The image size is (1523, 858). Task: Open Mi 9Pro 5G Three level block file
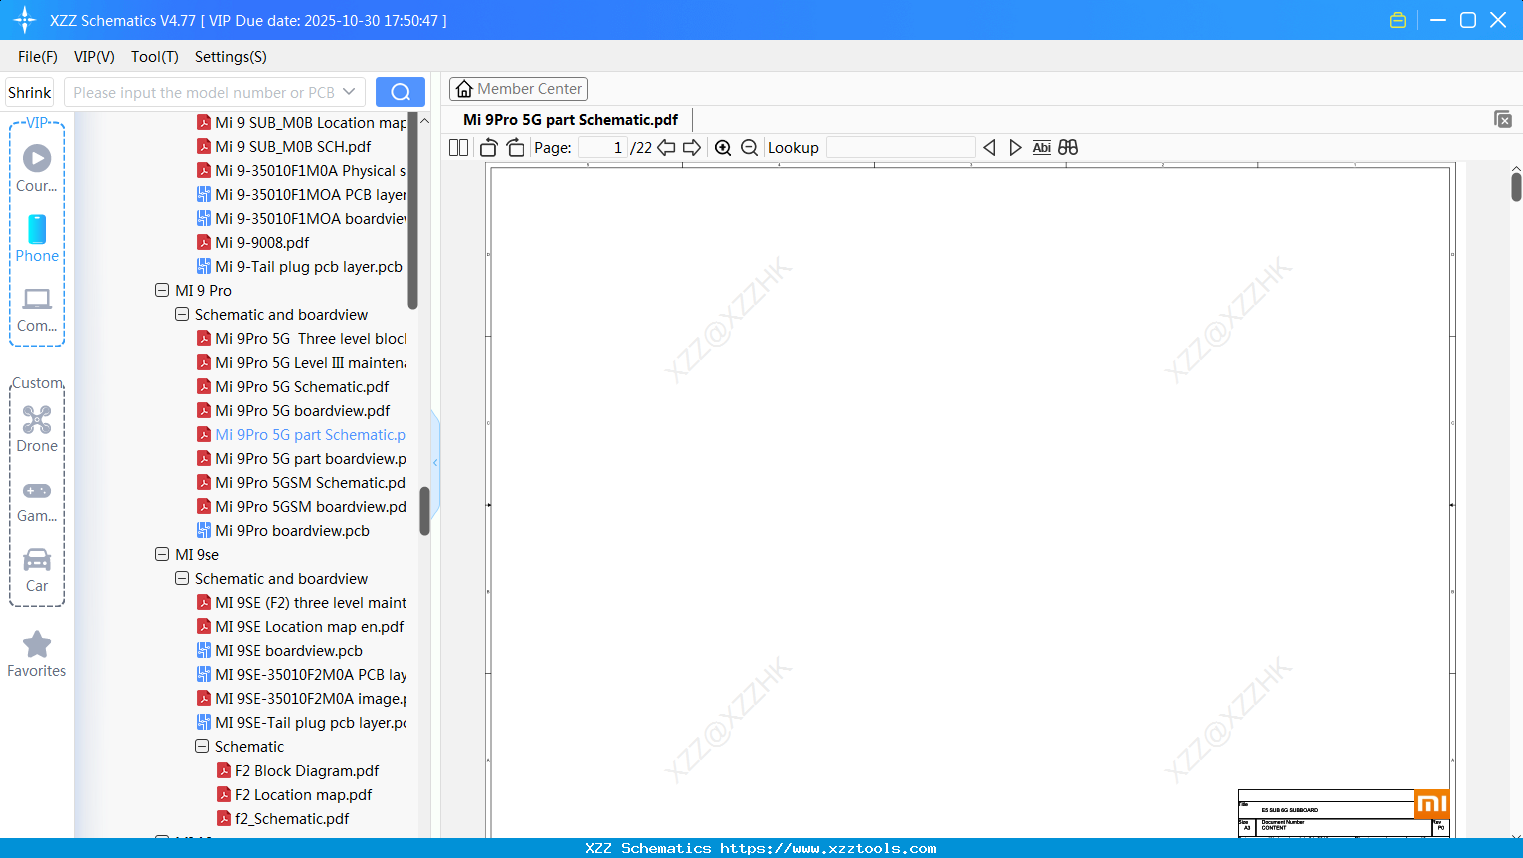[x=301, y=339]
